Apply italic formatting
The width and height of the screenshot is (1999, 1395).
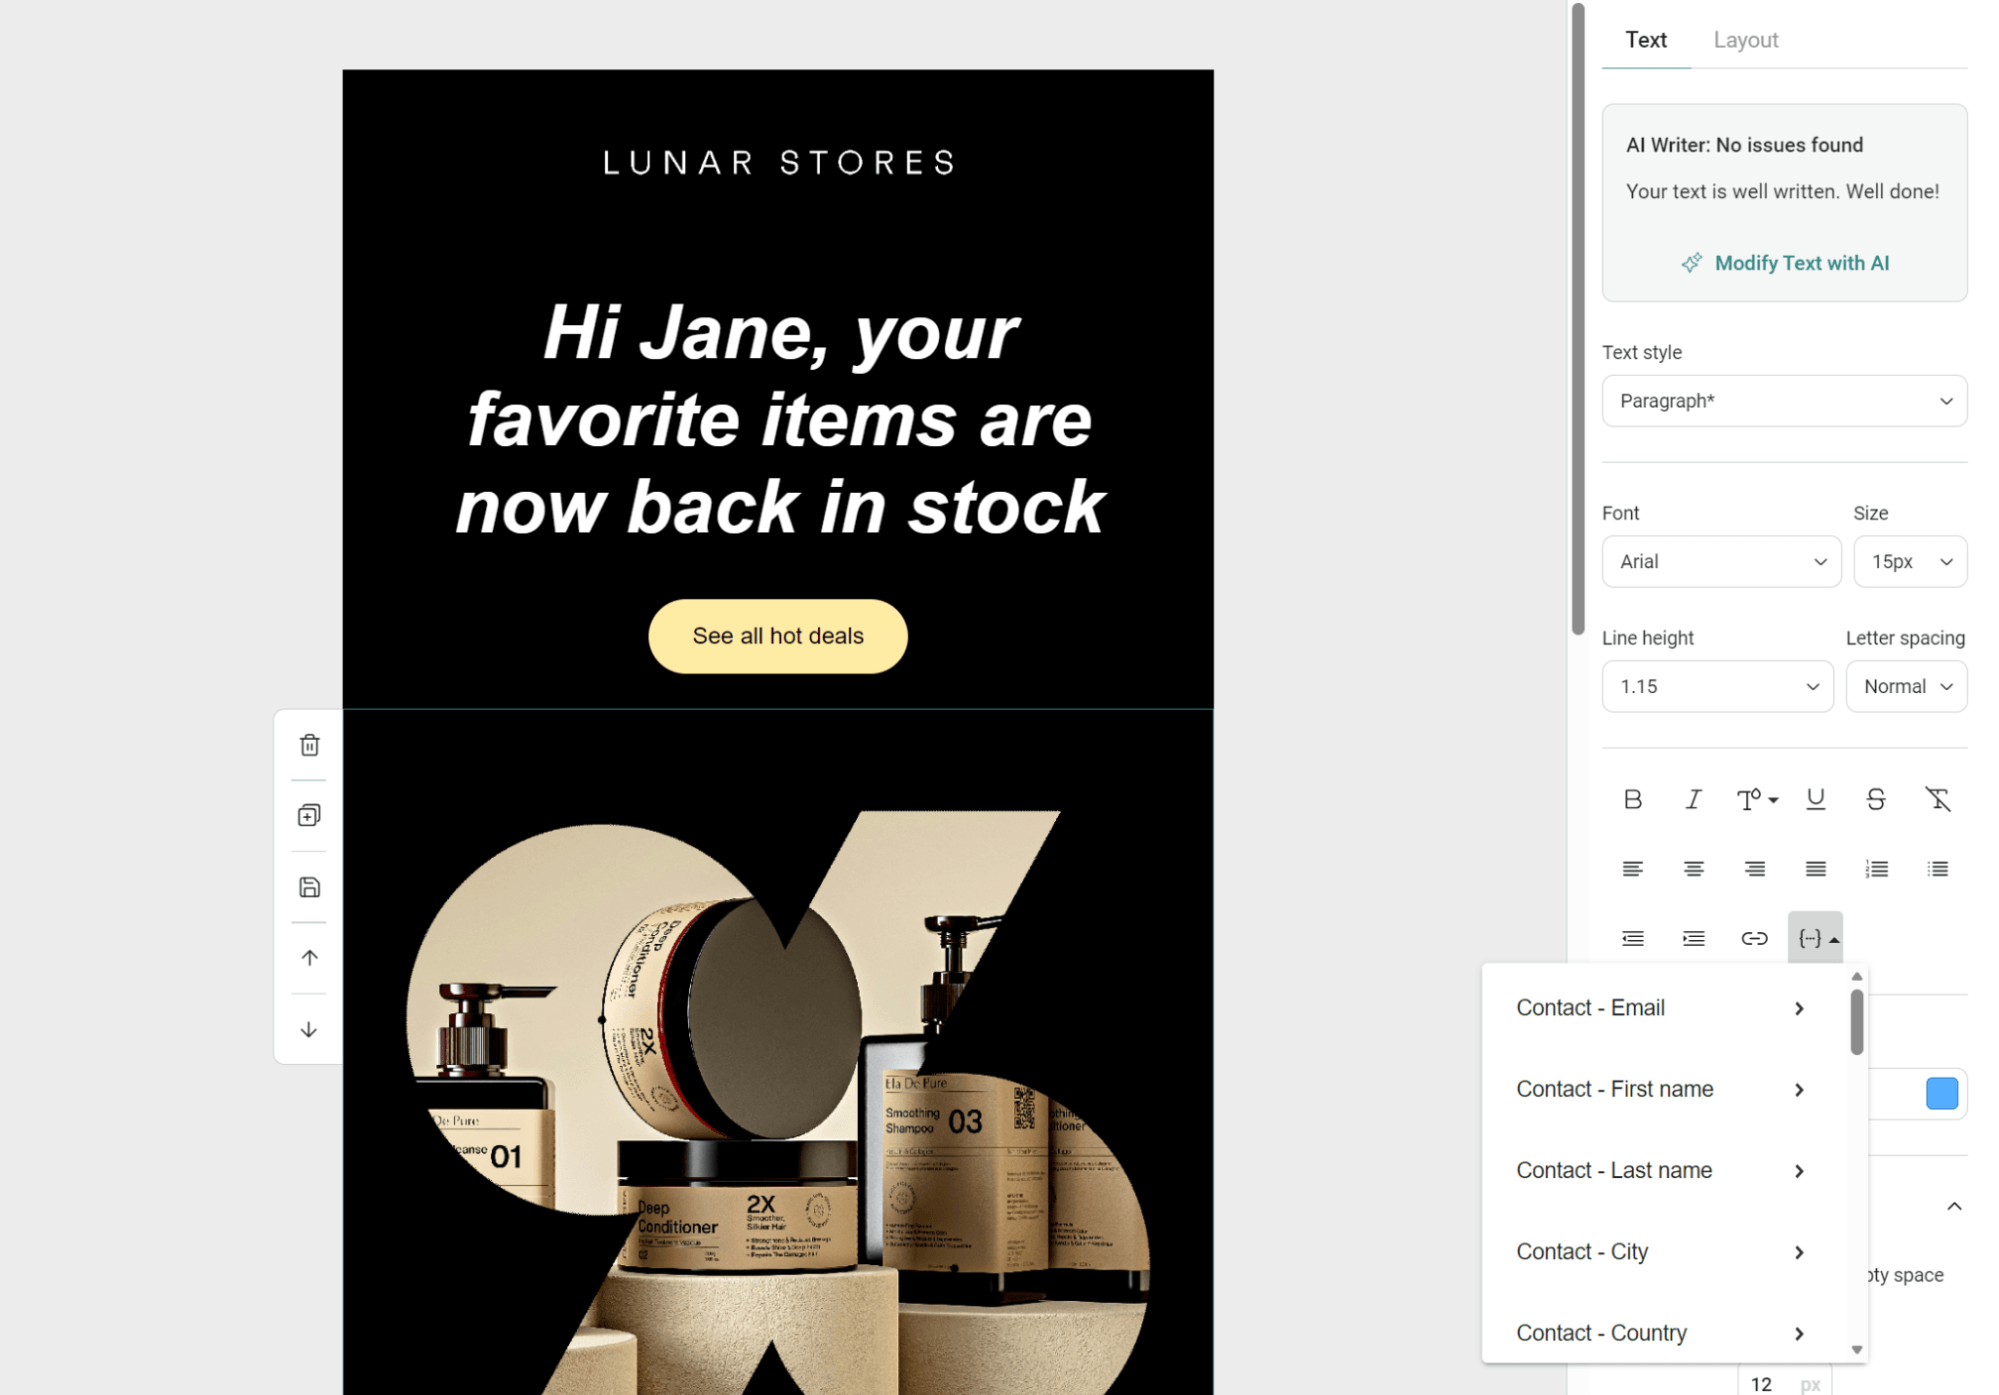pos(1693,799)
